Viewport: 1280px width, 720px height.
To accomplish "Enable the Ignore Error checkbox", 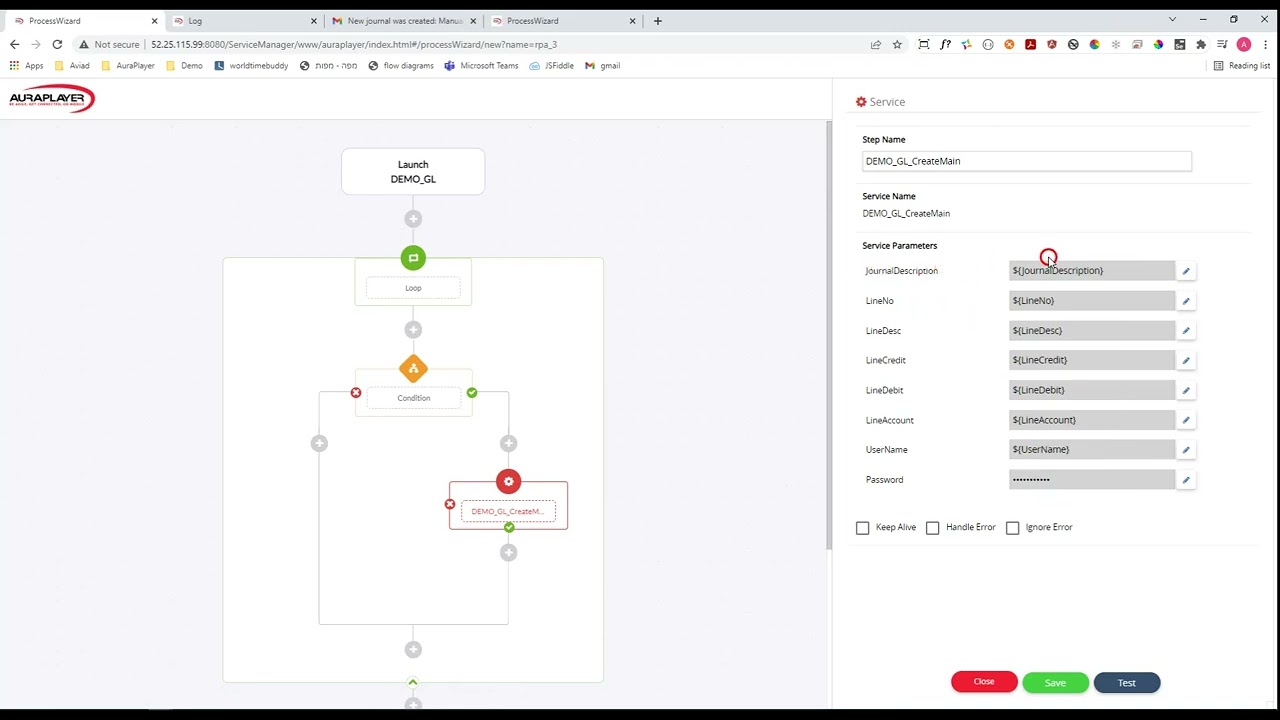I will click(x=1012, y=528).
